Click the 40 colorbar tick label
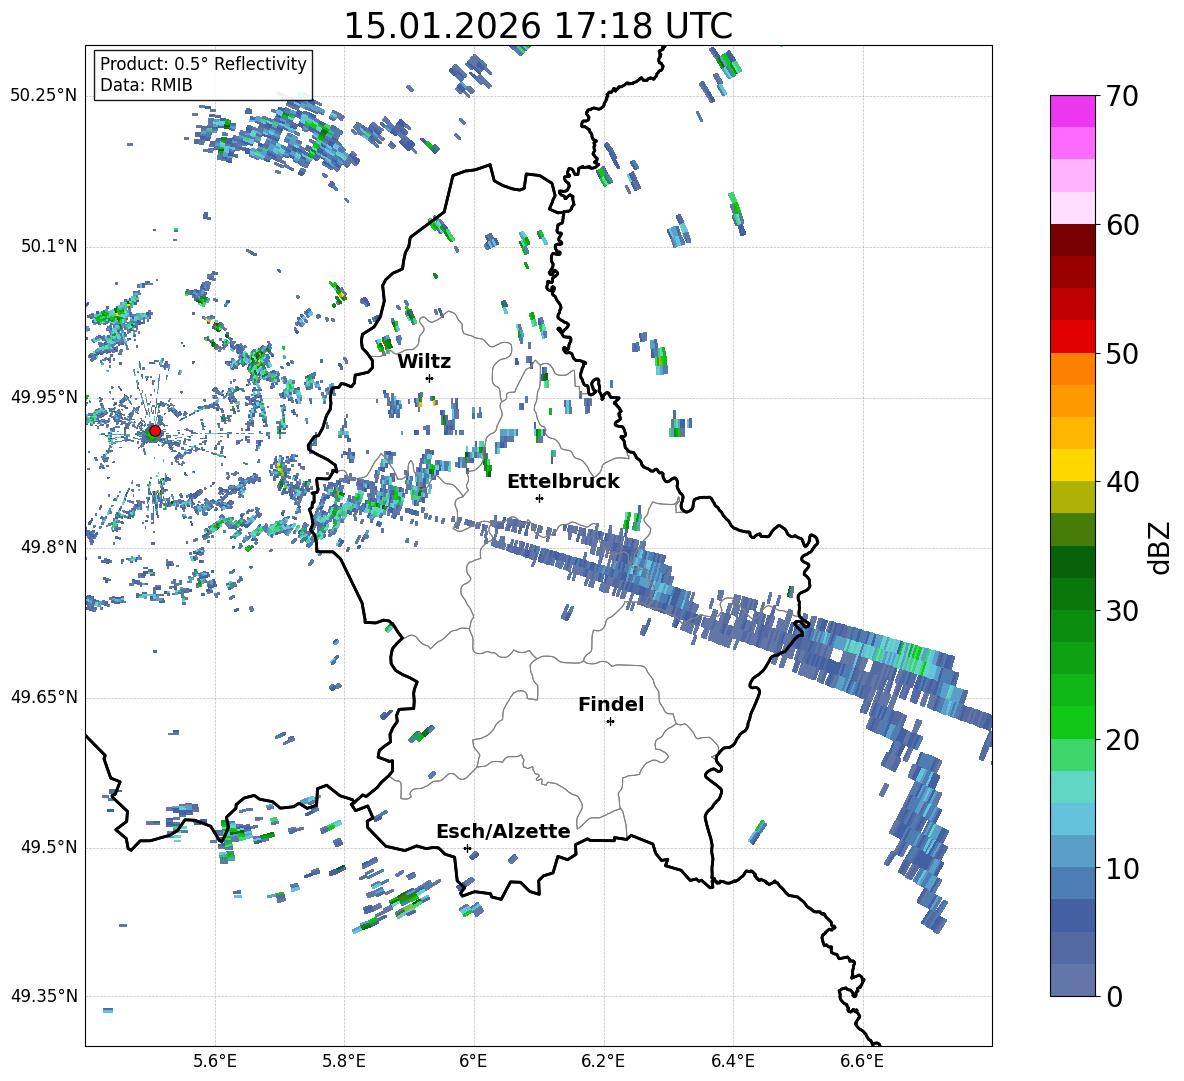The width and height of the screenshot is (1184, 1081). [x=1122, y=482]
